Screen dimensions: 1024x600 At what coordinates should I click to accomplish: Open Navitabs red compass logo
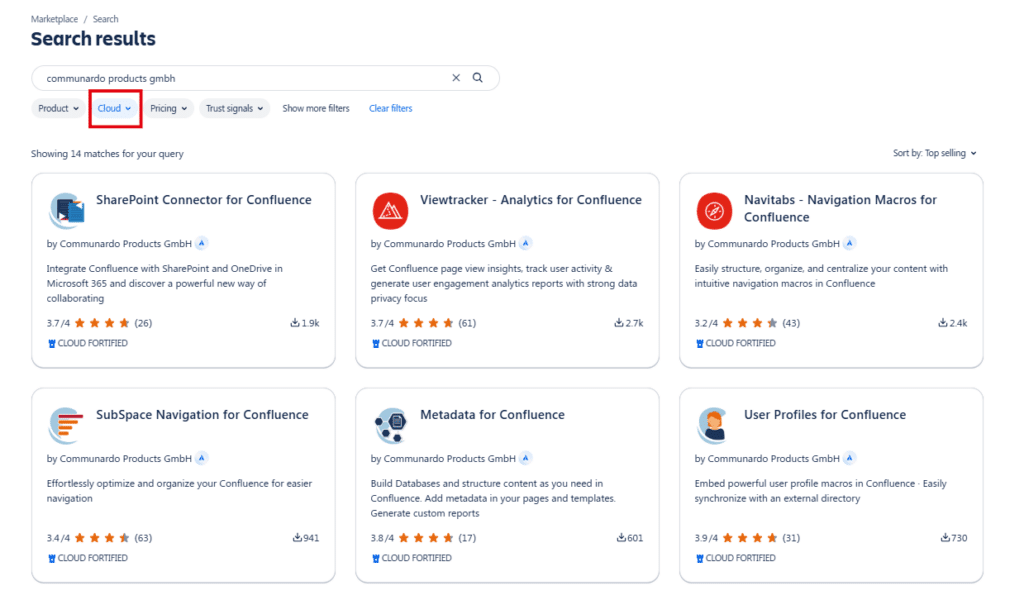(714, 210)
